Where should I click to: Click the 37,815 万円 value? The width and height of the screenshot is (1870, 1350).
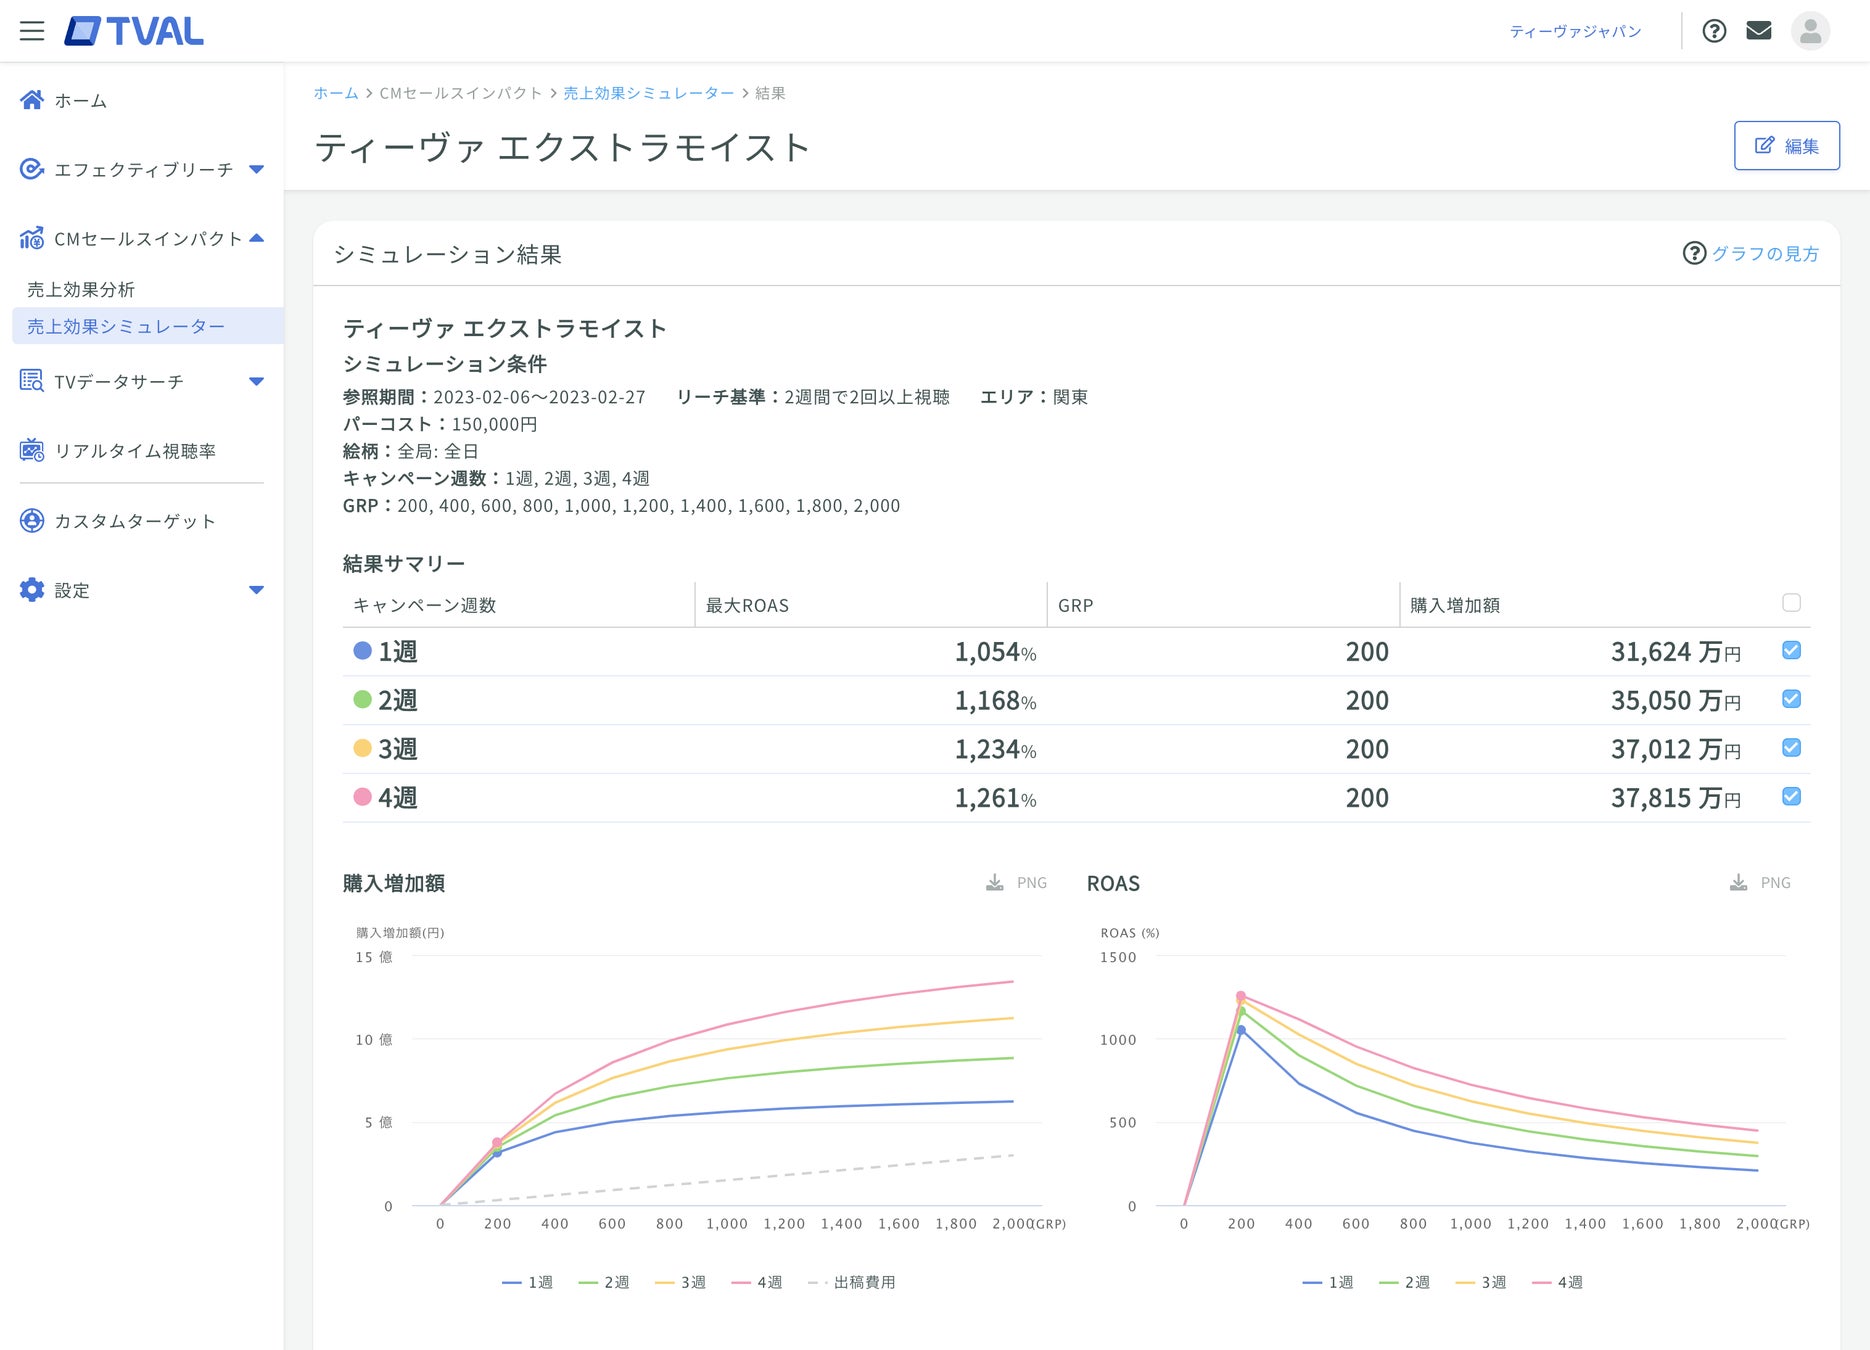point(1676,798)
